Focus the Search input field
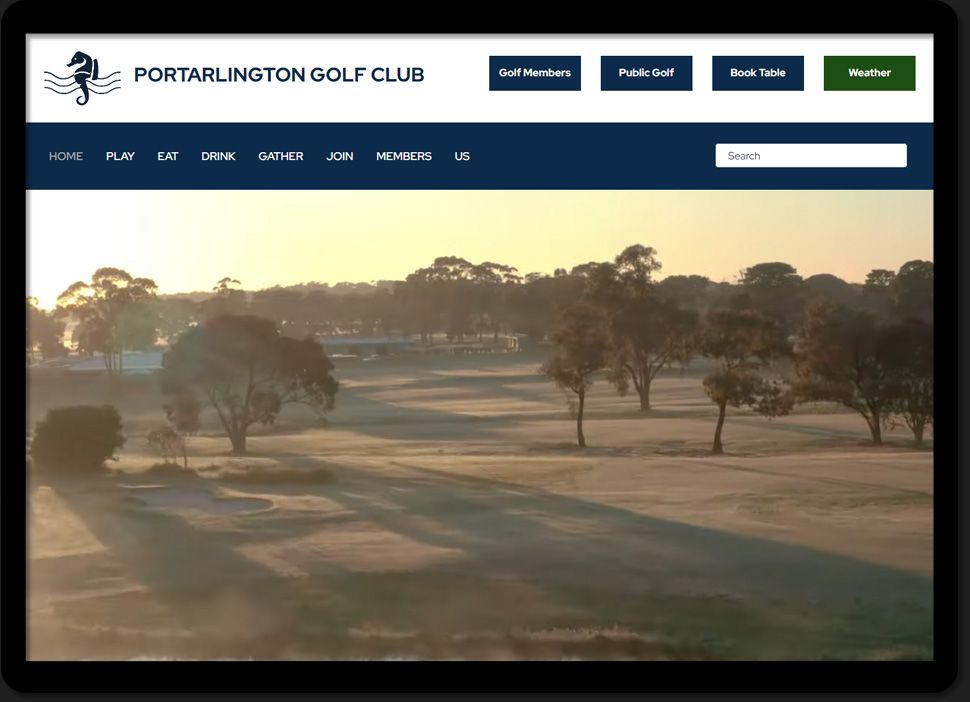 pos(810,156)
